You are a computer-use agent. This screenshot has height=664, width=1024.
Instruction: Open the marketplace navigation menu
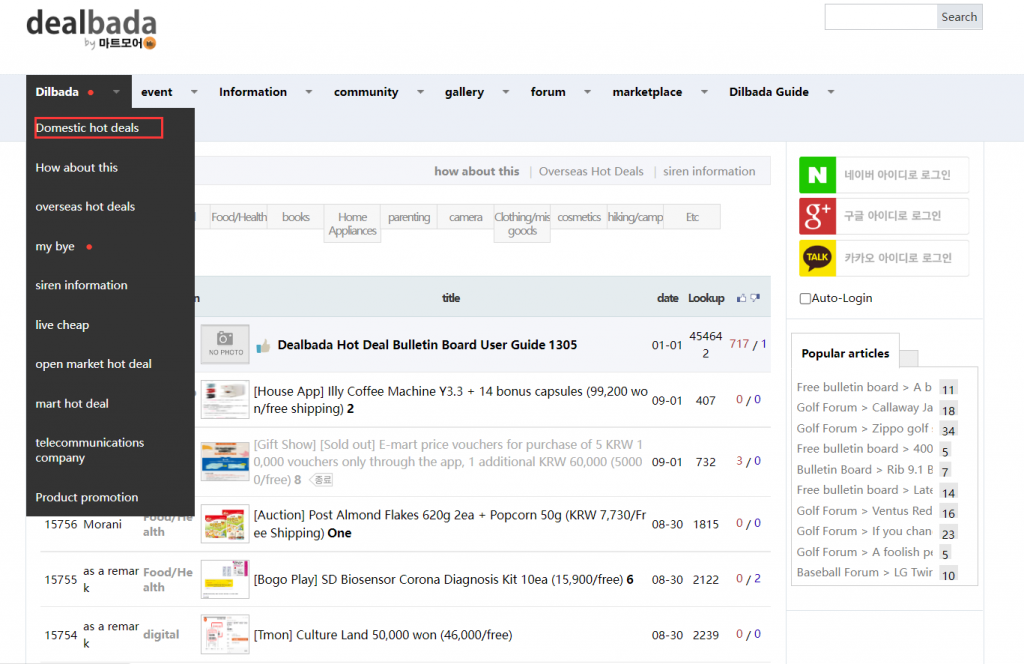[647, 92]
